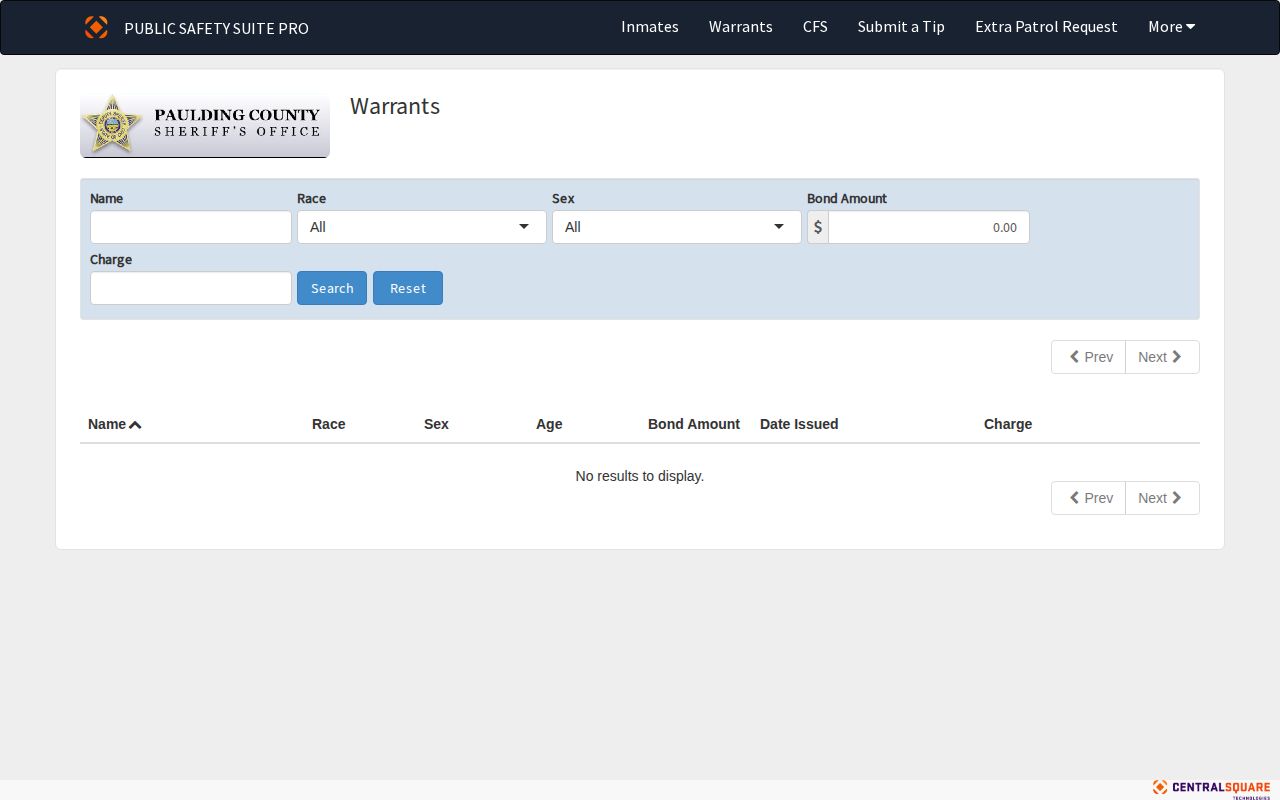
Task: Click the Public Safety Suite Pro logo icon
Action: point(96,27)
